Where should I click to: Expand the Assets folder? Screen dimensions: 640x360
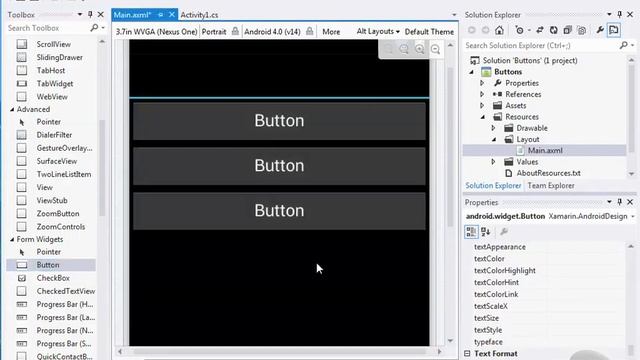coord(482,106)
